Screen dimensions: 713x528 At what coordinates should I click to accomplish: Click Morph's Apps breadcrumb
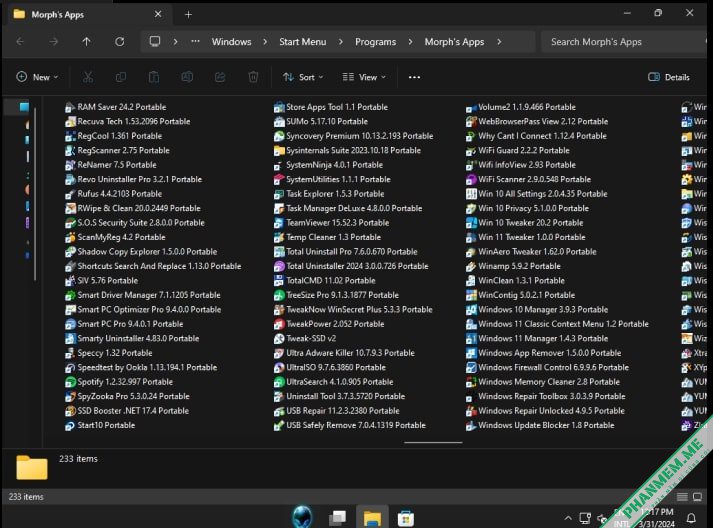(x=454, y=42)
